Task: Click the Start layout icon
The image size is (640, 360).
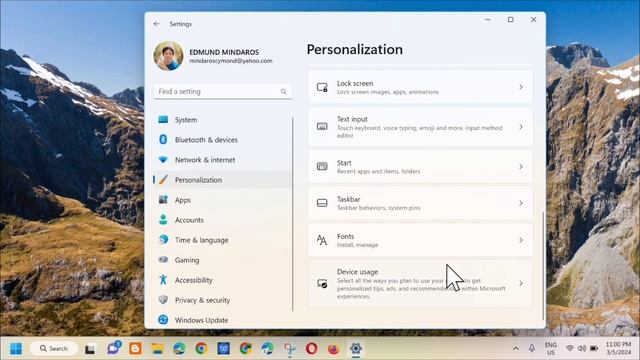Action: [322, 167]
